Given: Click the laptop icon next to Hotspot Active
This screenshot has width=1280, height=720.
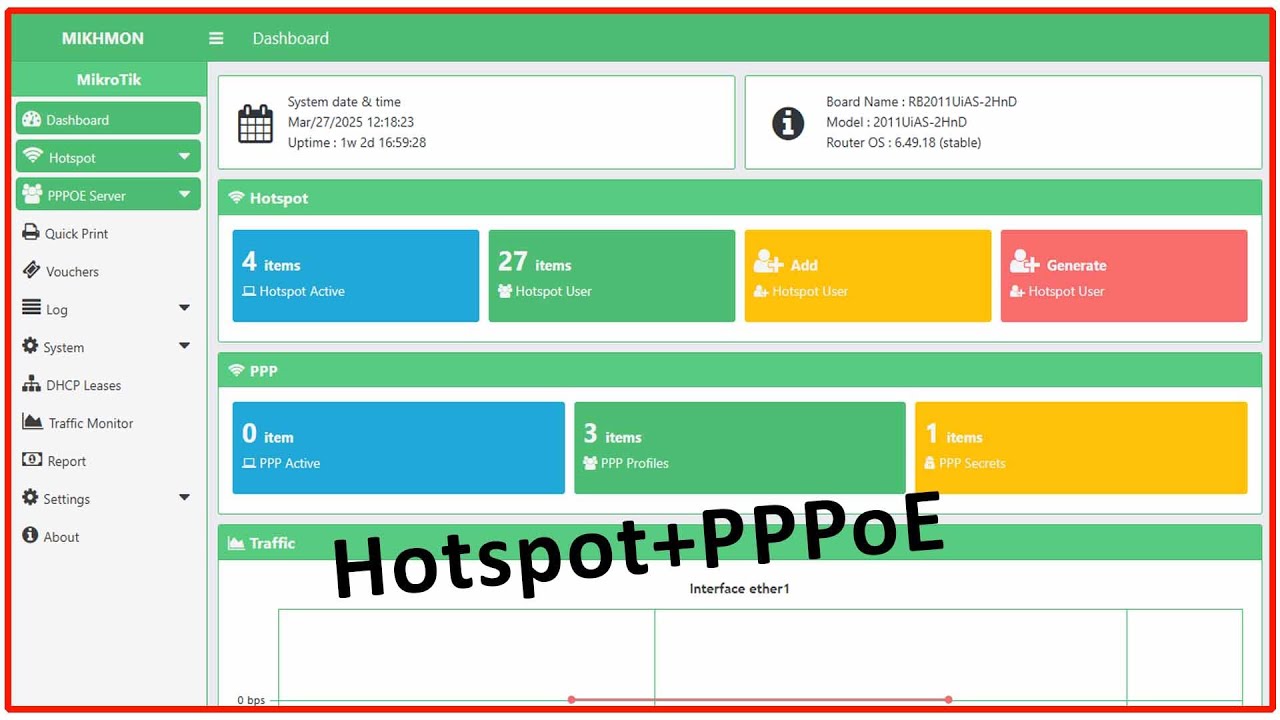Looking at the screenshot, I should coord(249,291).
